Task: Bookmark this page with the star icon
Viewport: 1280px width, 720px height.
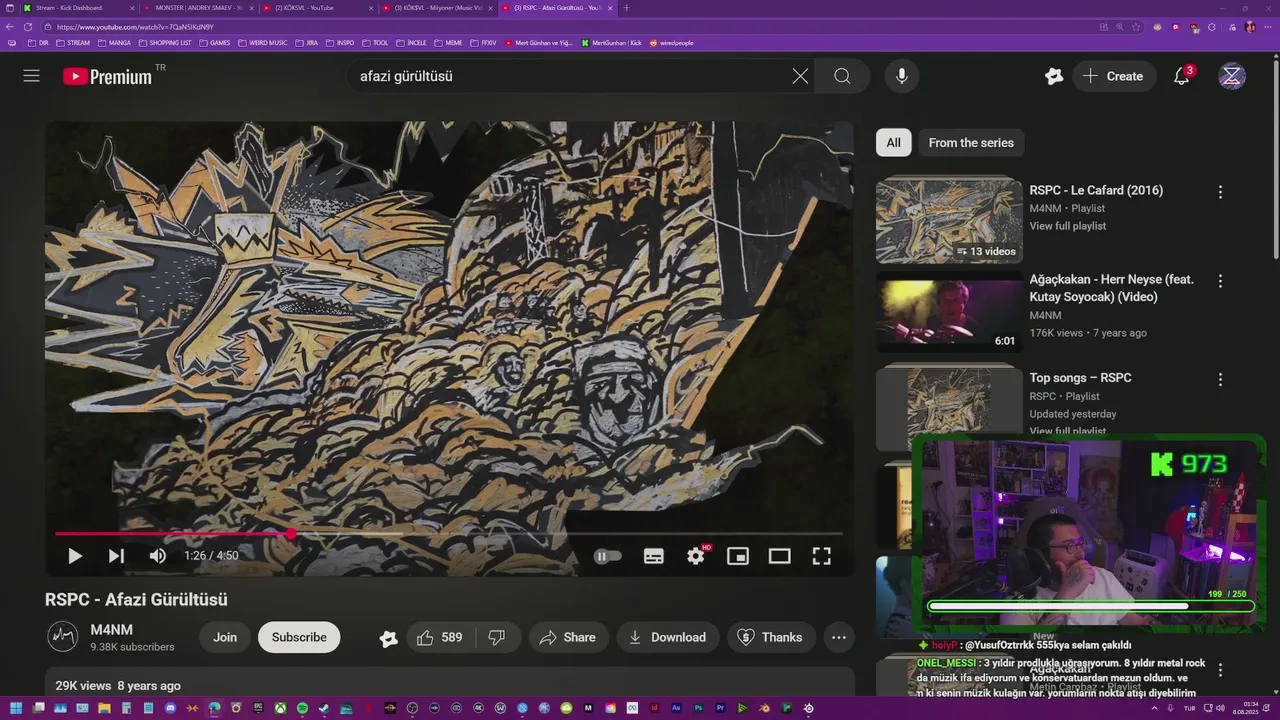Action: [x=1136, y=27]
